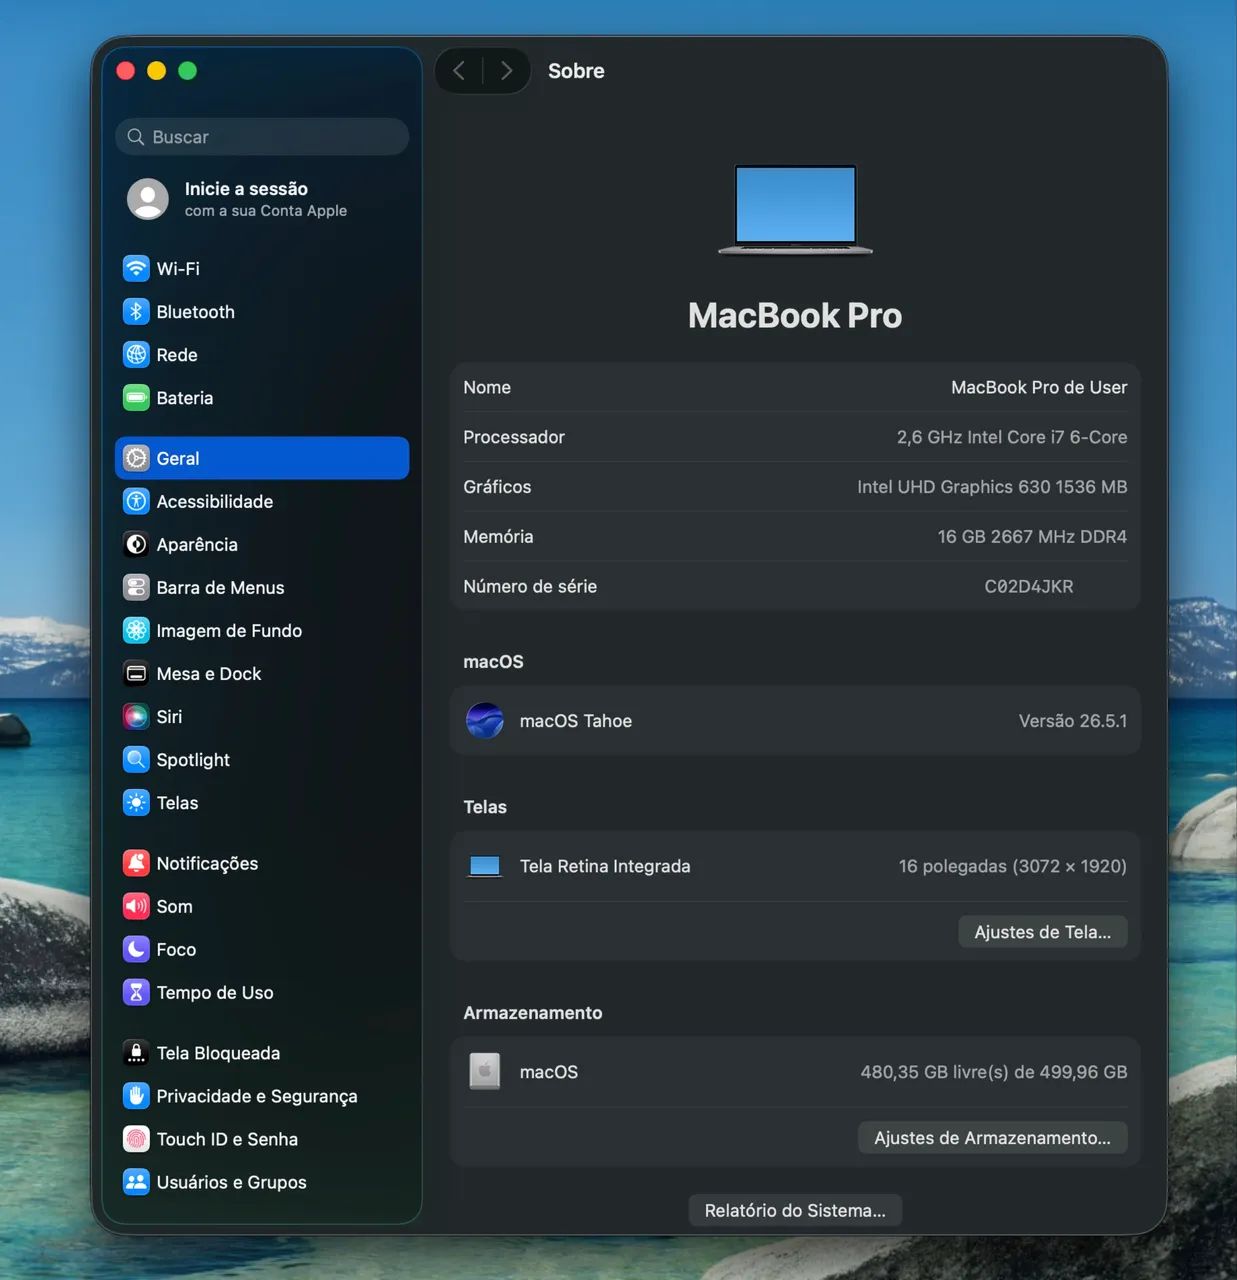The width and height of the screenshot is (1237, 1280).
Task: Select the Aparência icon
Action: pos(136,544)
